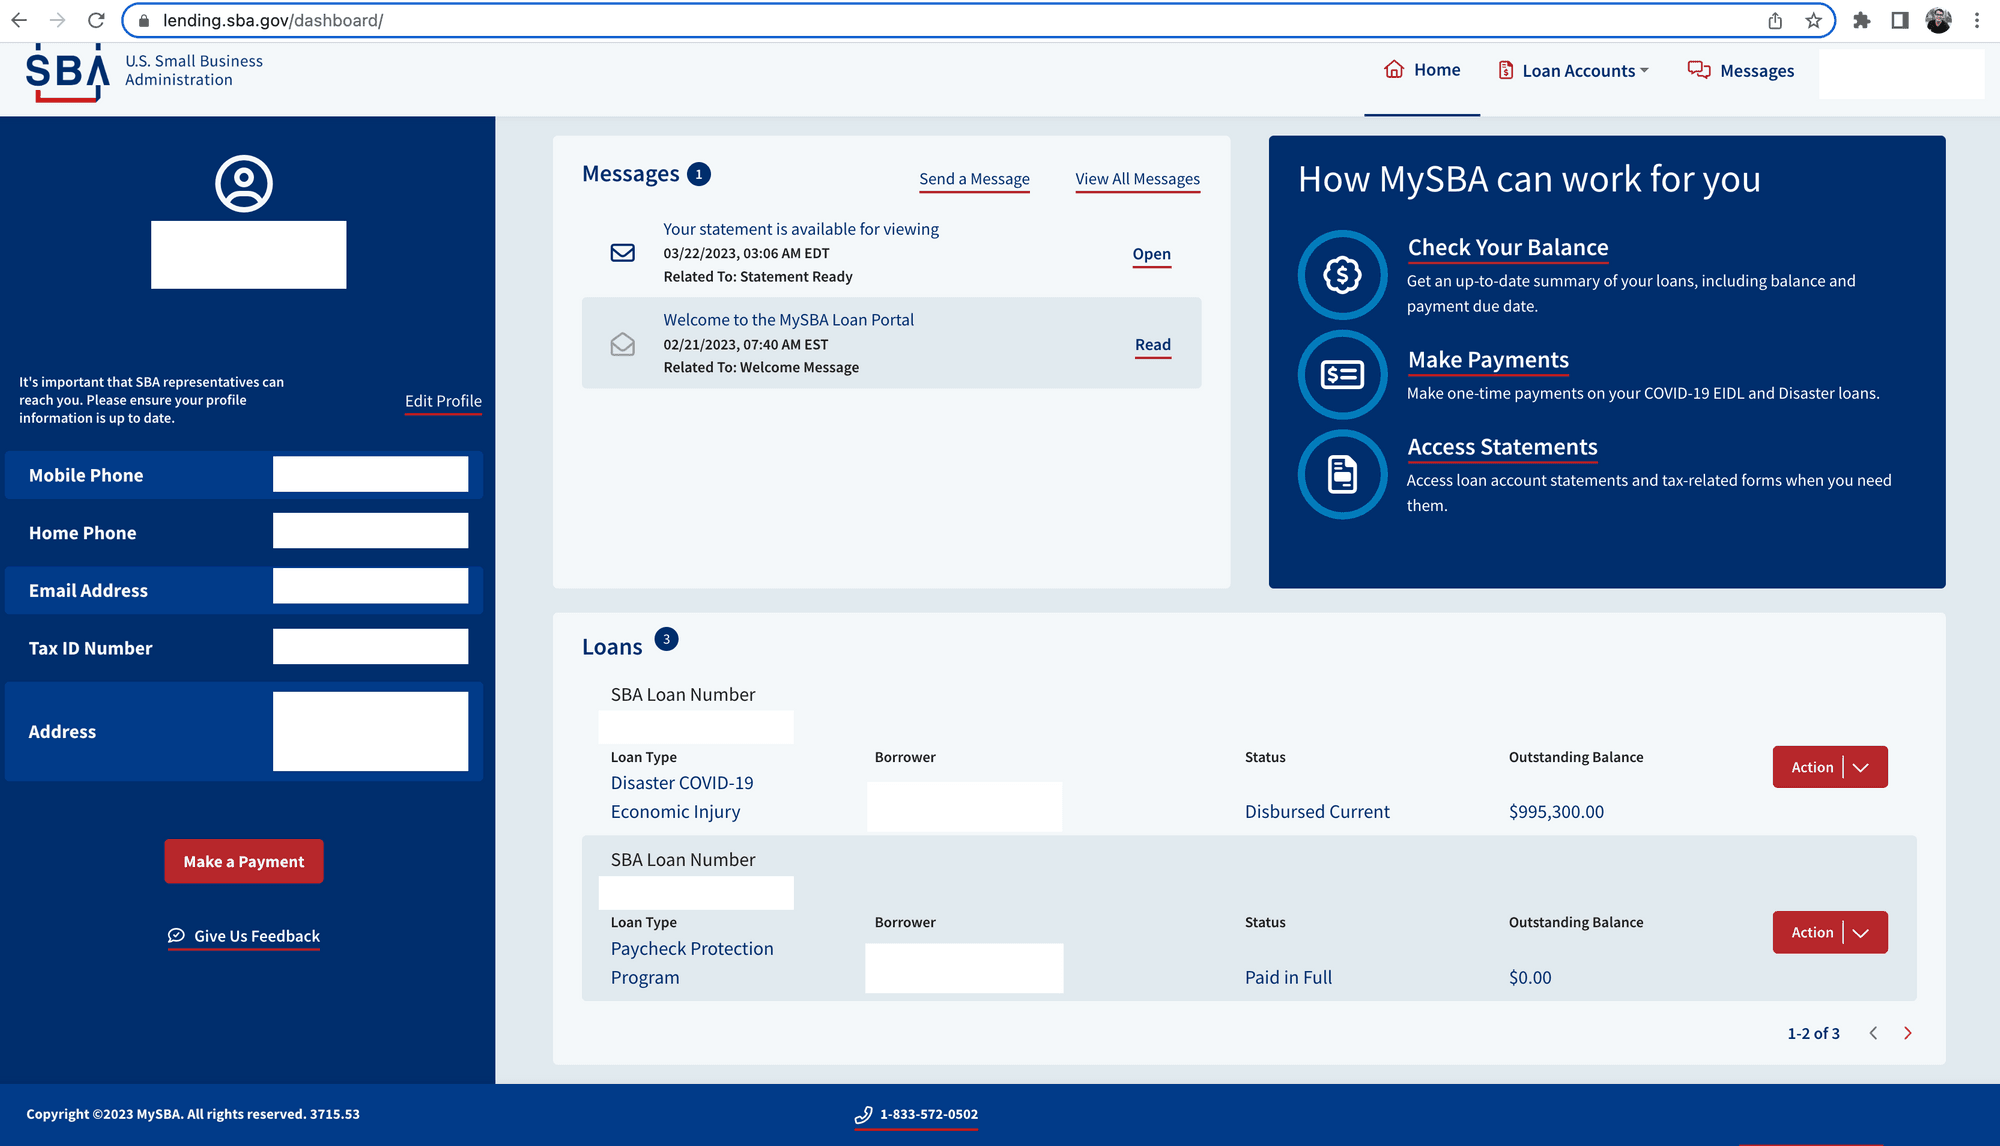Click the Tax ID Number field value
Viewport: 2000px width, 1146px height.
[370, 646]
